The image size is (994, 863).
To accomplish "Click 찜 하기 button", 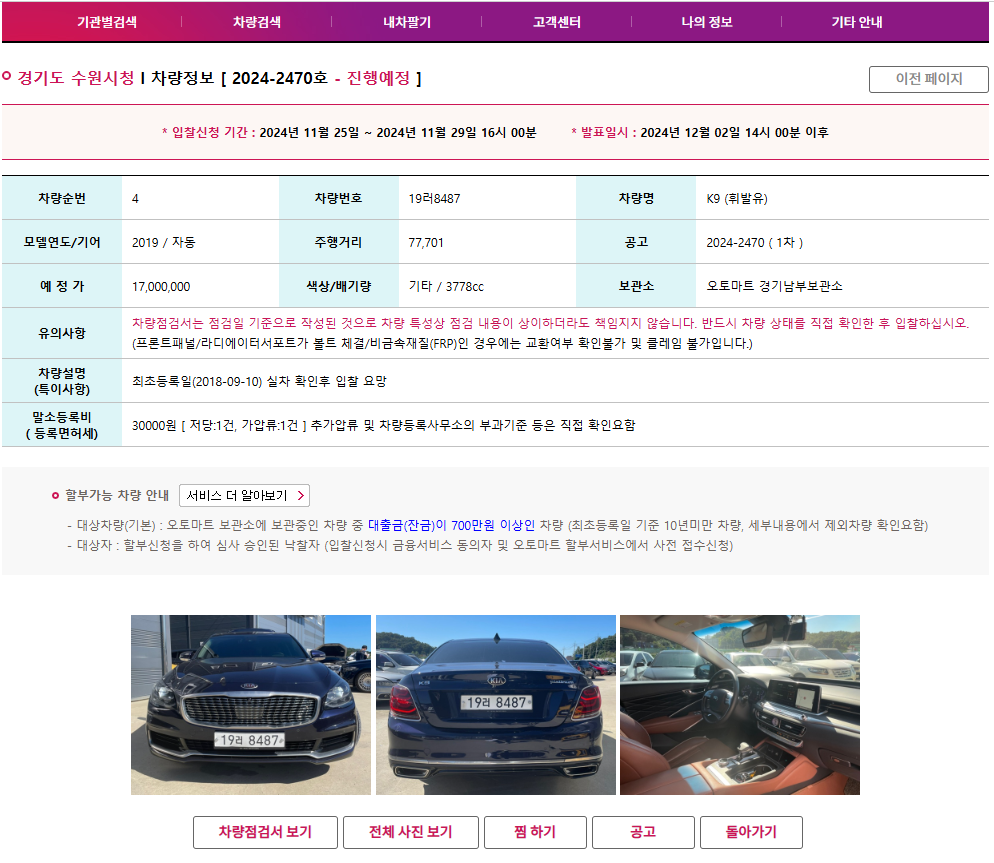I will (x=535, y=832).
